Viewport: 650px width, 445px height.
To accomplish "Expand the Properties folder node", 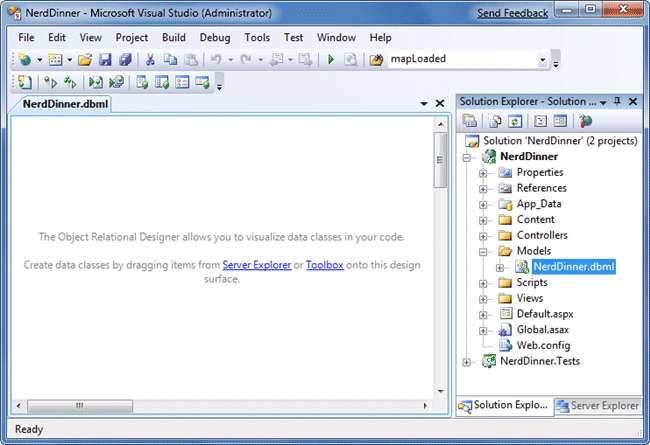I will (483, 173).
